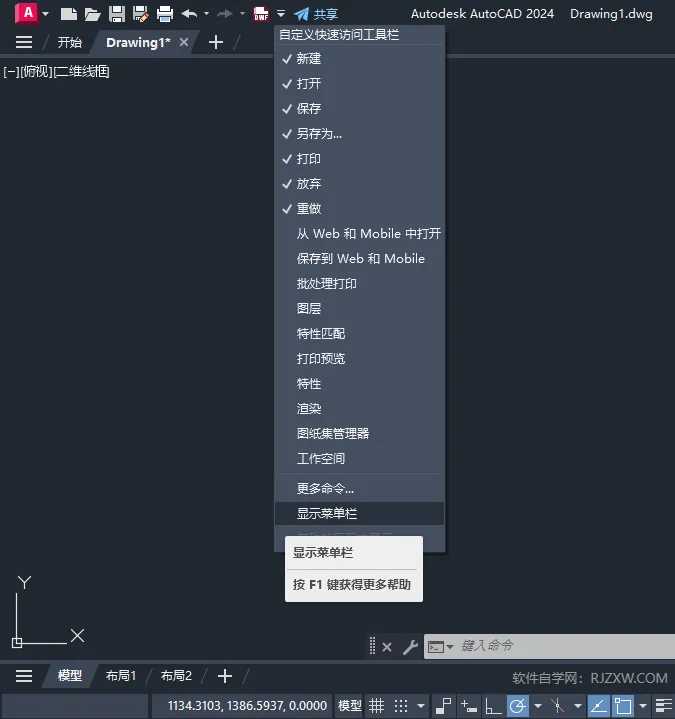Image resolution: width=675 pixels, height=719 pixels.
Task: Switch to the Drawing1* tab
Action: point(138,43)
